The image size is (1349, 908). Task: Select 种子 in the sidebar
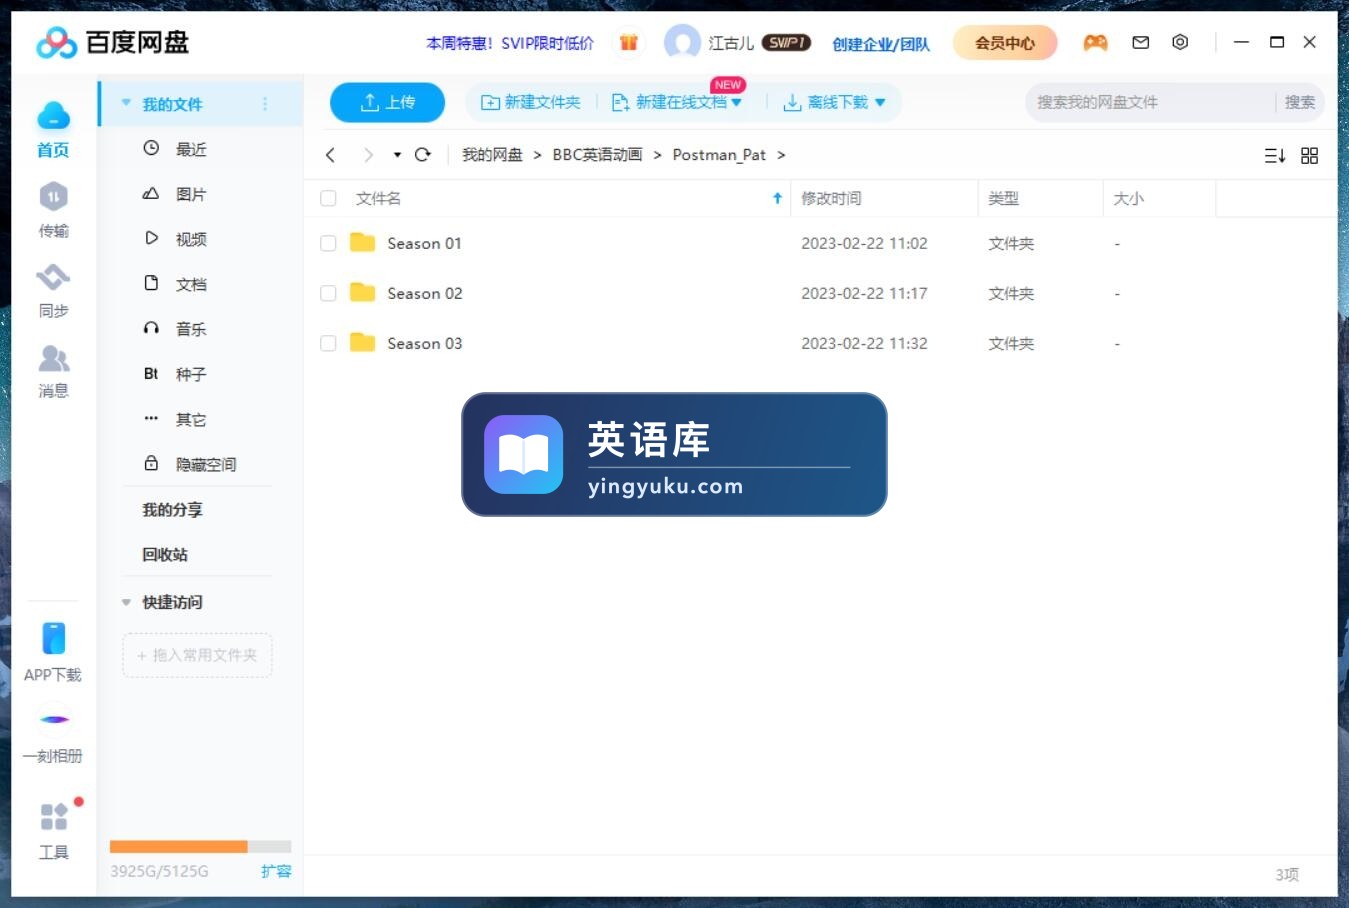[191, 374]
